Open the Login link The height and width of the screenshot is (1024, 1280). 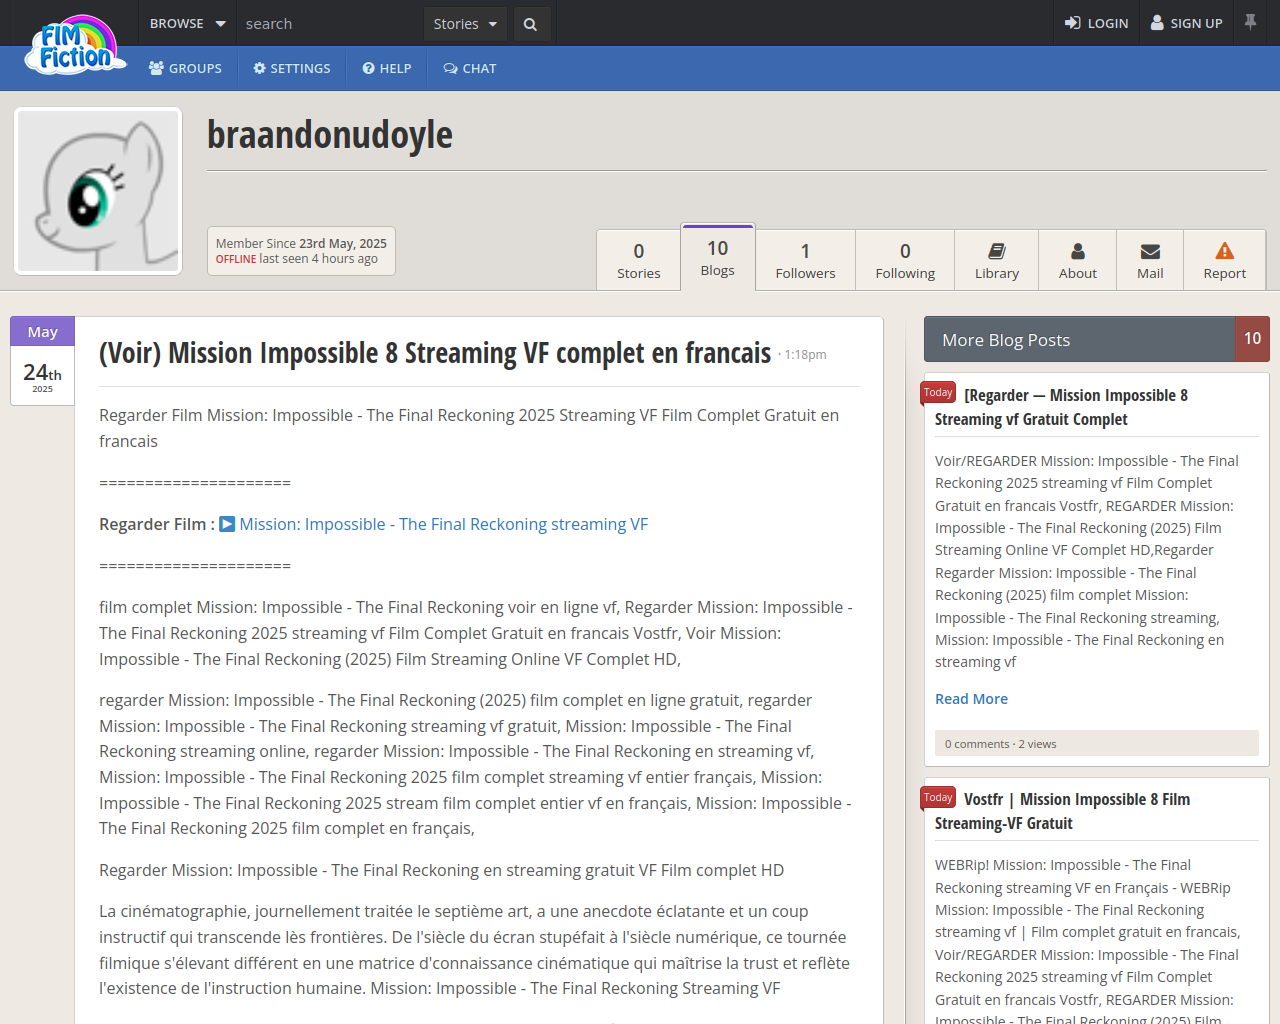point(1096,23)
